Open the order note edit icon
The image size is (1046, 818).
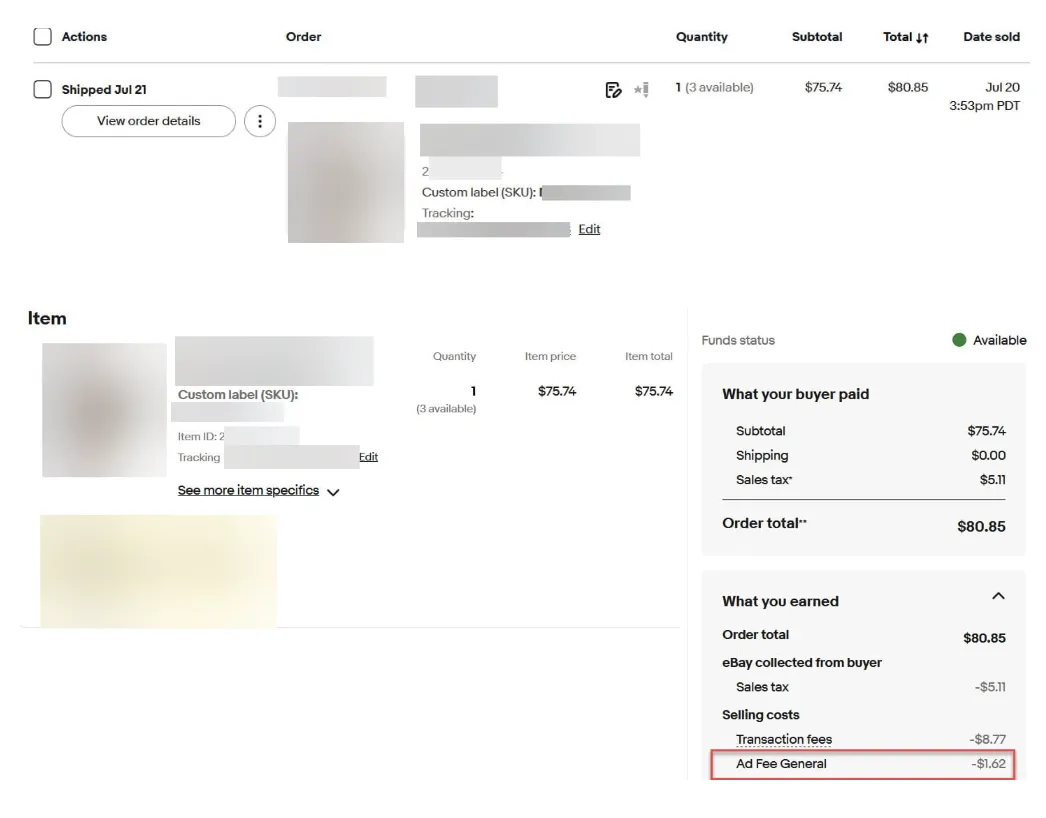click(x=613, y=89)
